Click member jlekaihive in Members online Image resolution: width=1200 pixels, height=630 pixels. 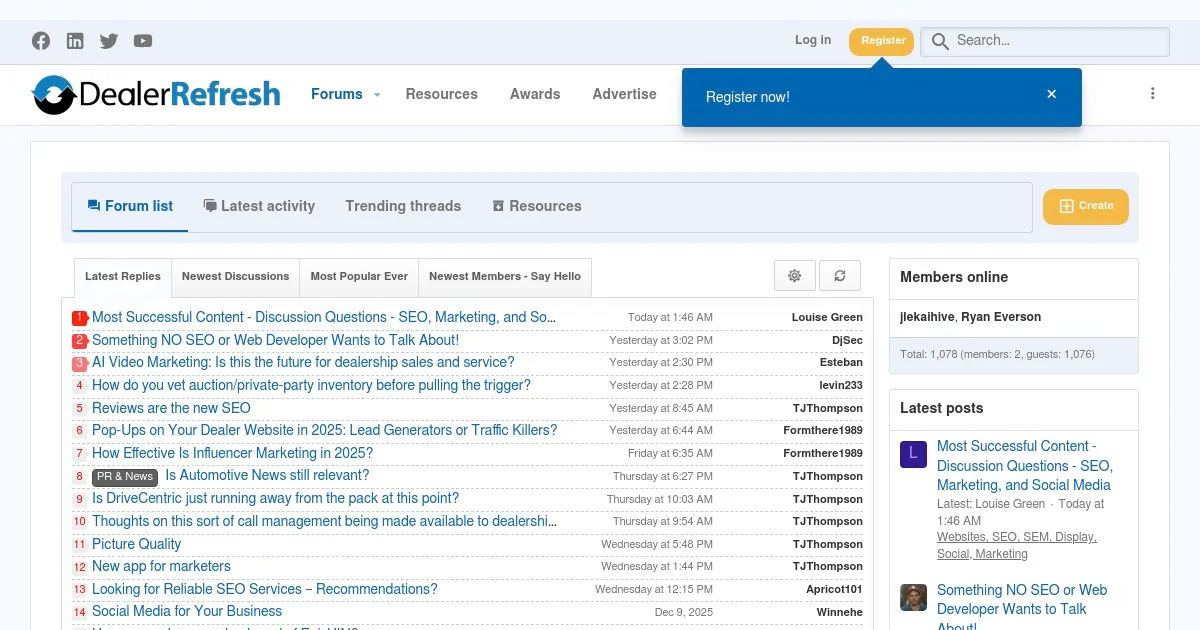pos(925,317)
